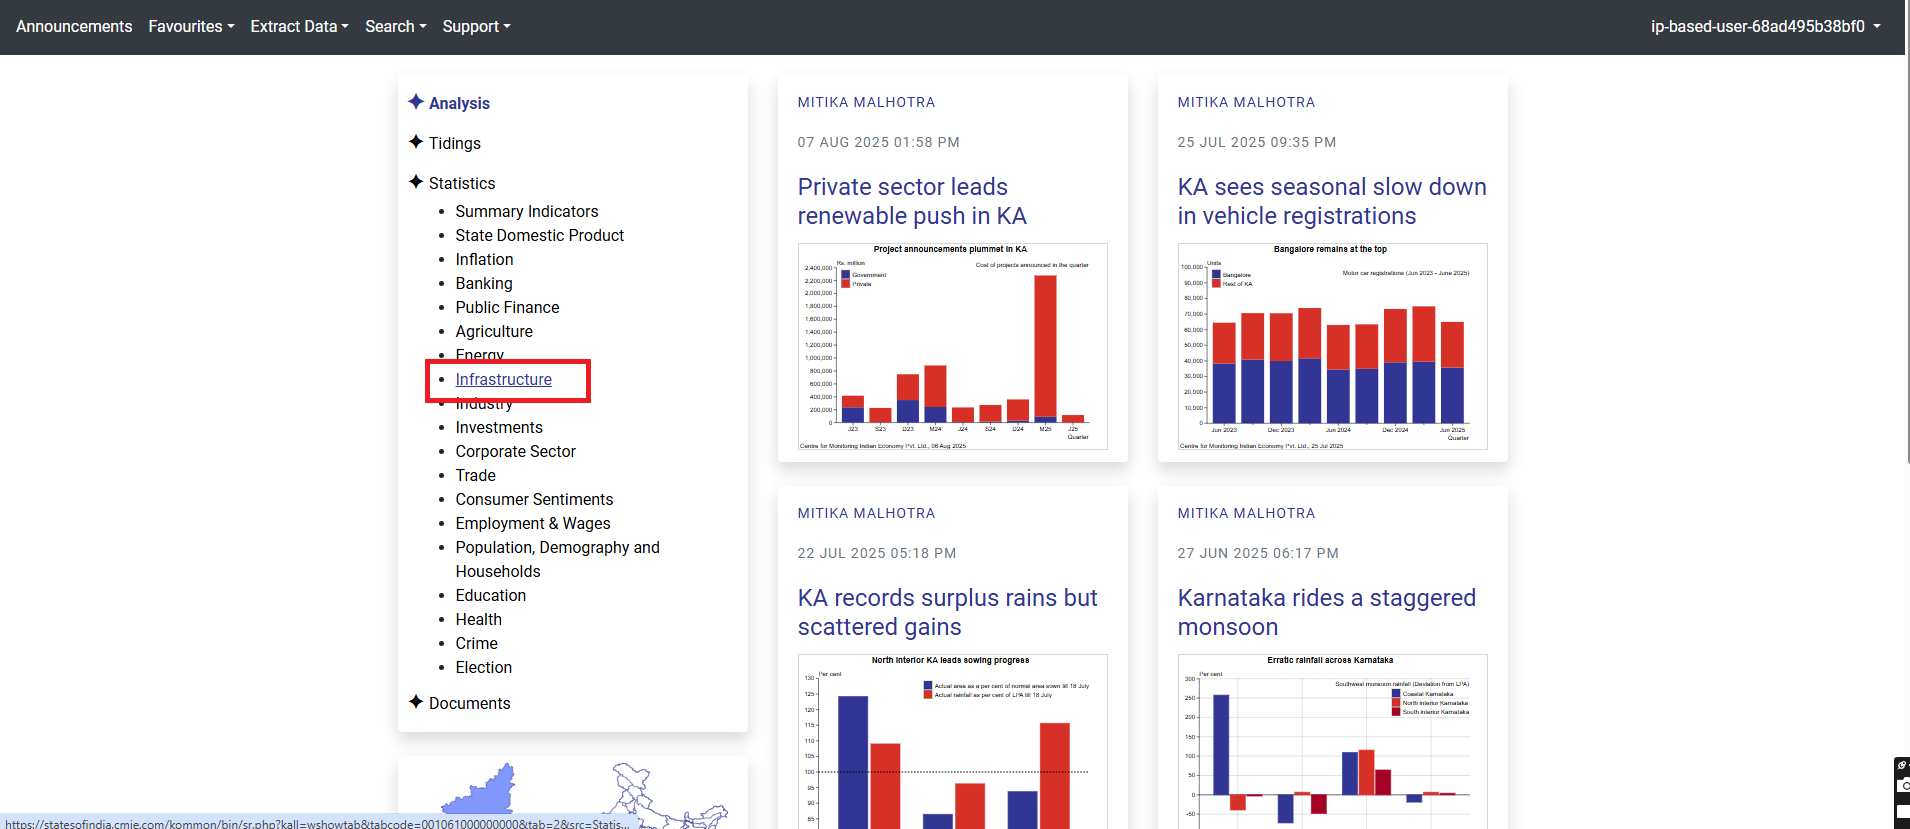Select Employment & Wages in the list

(532, 524)
